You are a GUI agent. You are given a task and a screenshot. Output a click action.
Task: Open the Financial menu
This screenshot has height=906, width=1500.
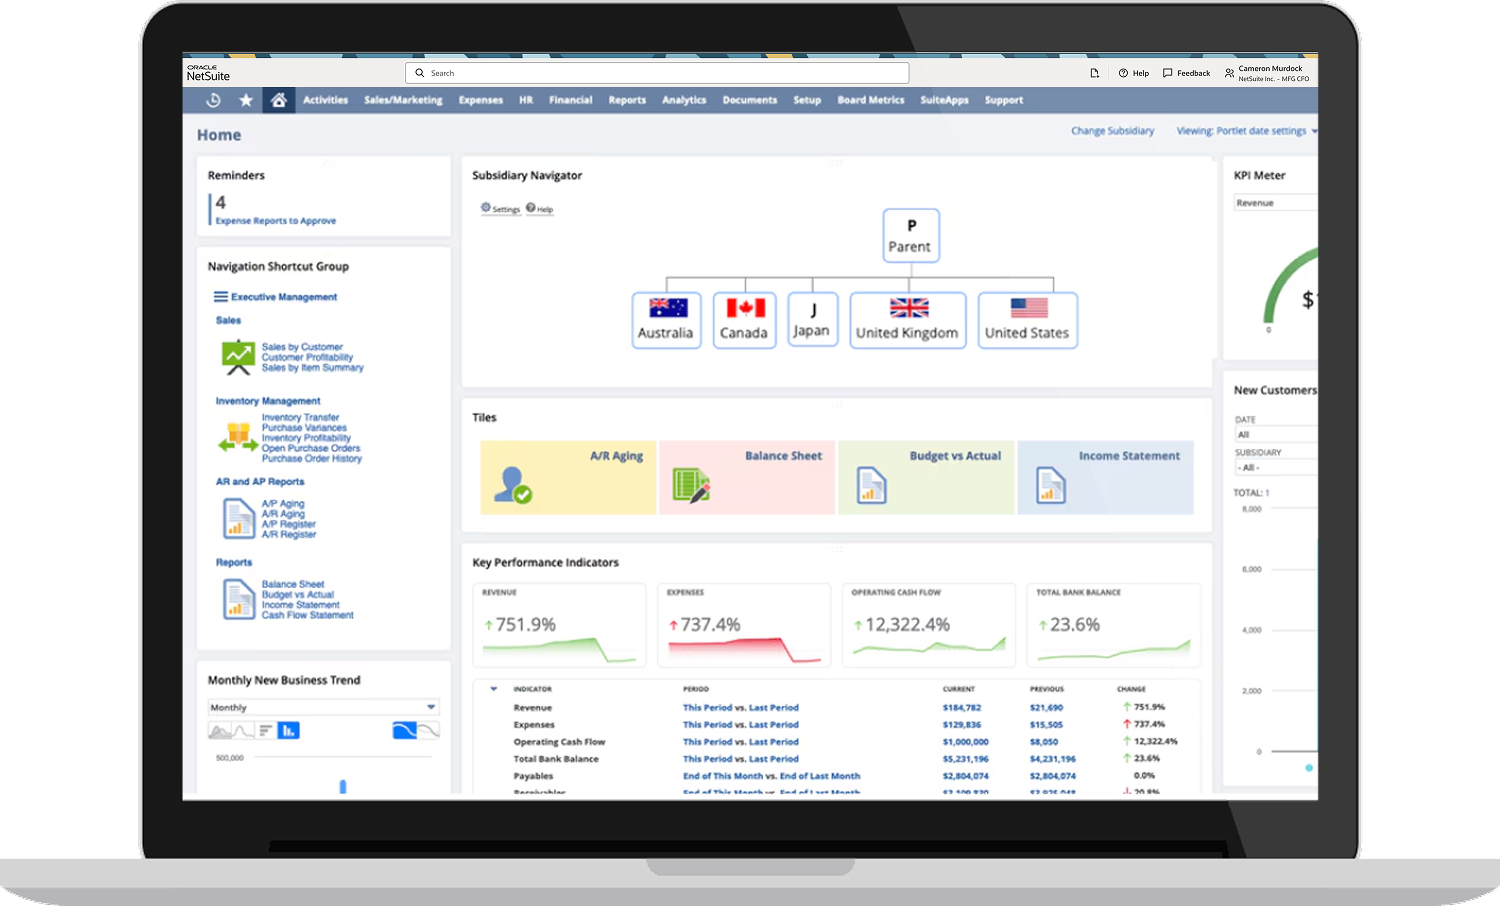tap(571, 100)
